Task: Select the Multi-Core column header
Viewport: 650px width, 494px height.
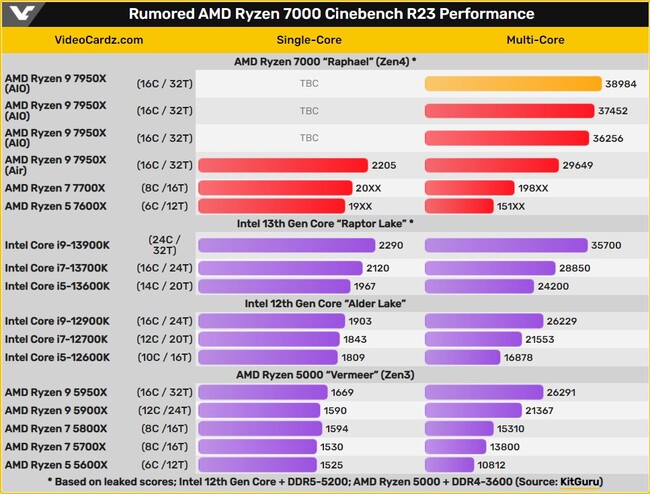Action: [536, 40]
